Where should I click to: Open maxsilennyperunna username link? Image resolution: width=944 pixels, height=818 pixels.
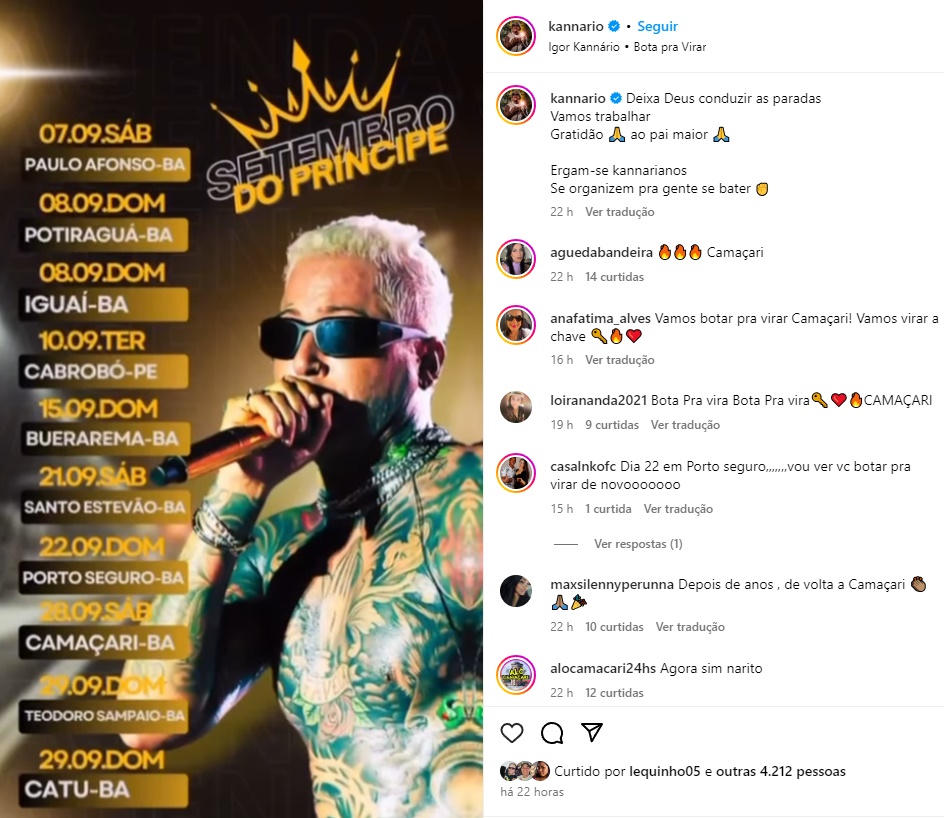click(x=612, y=584)
